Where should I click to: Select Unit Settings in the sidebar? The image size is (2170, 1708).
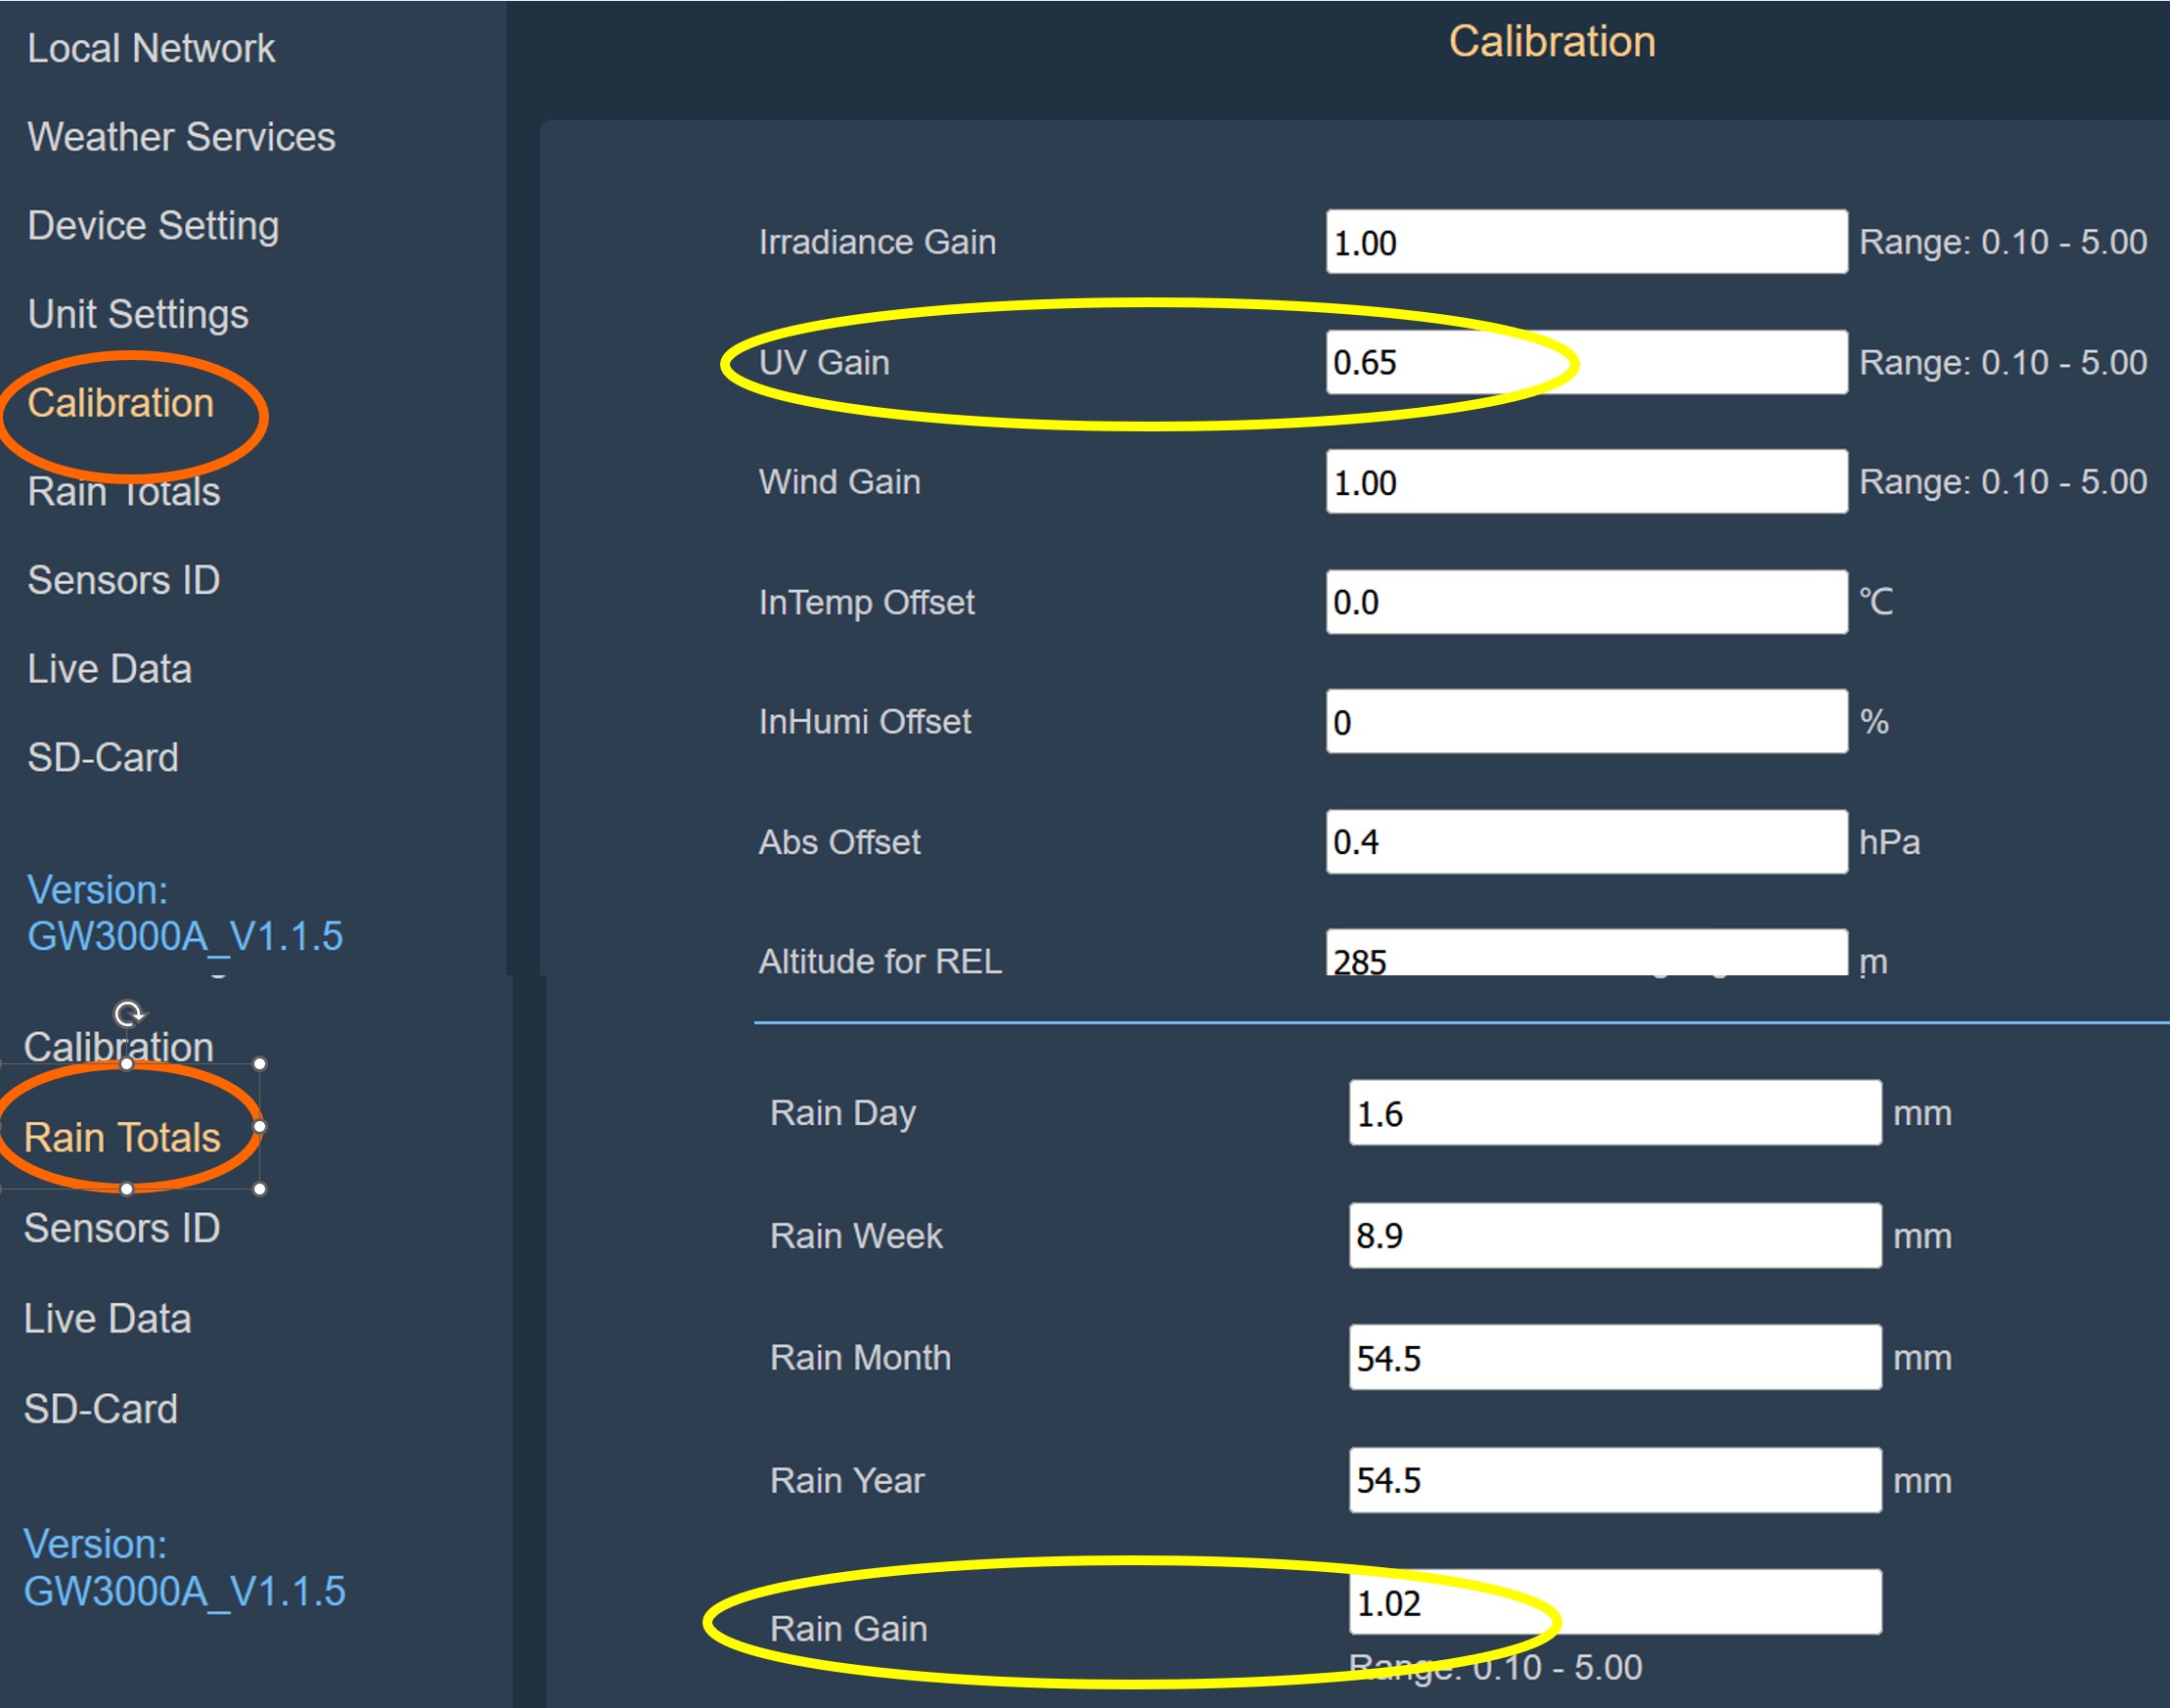138,314
